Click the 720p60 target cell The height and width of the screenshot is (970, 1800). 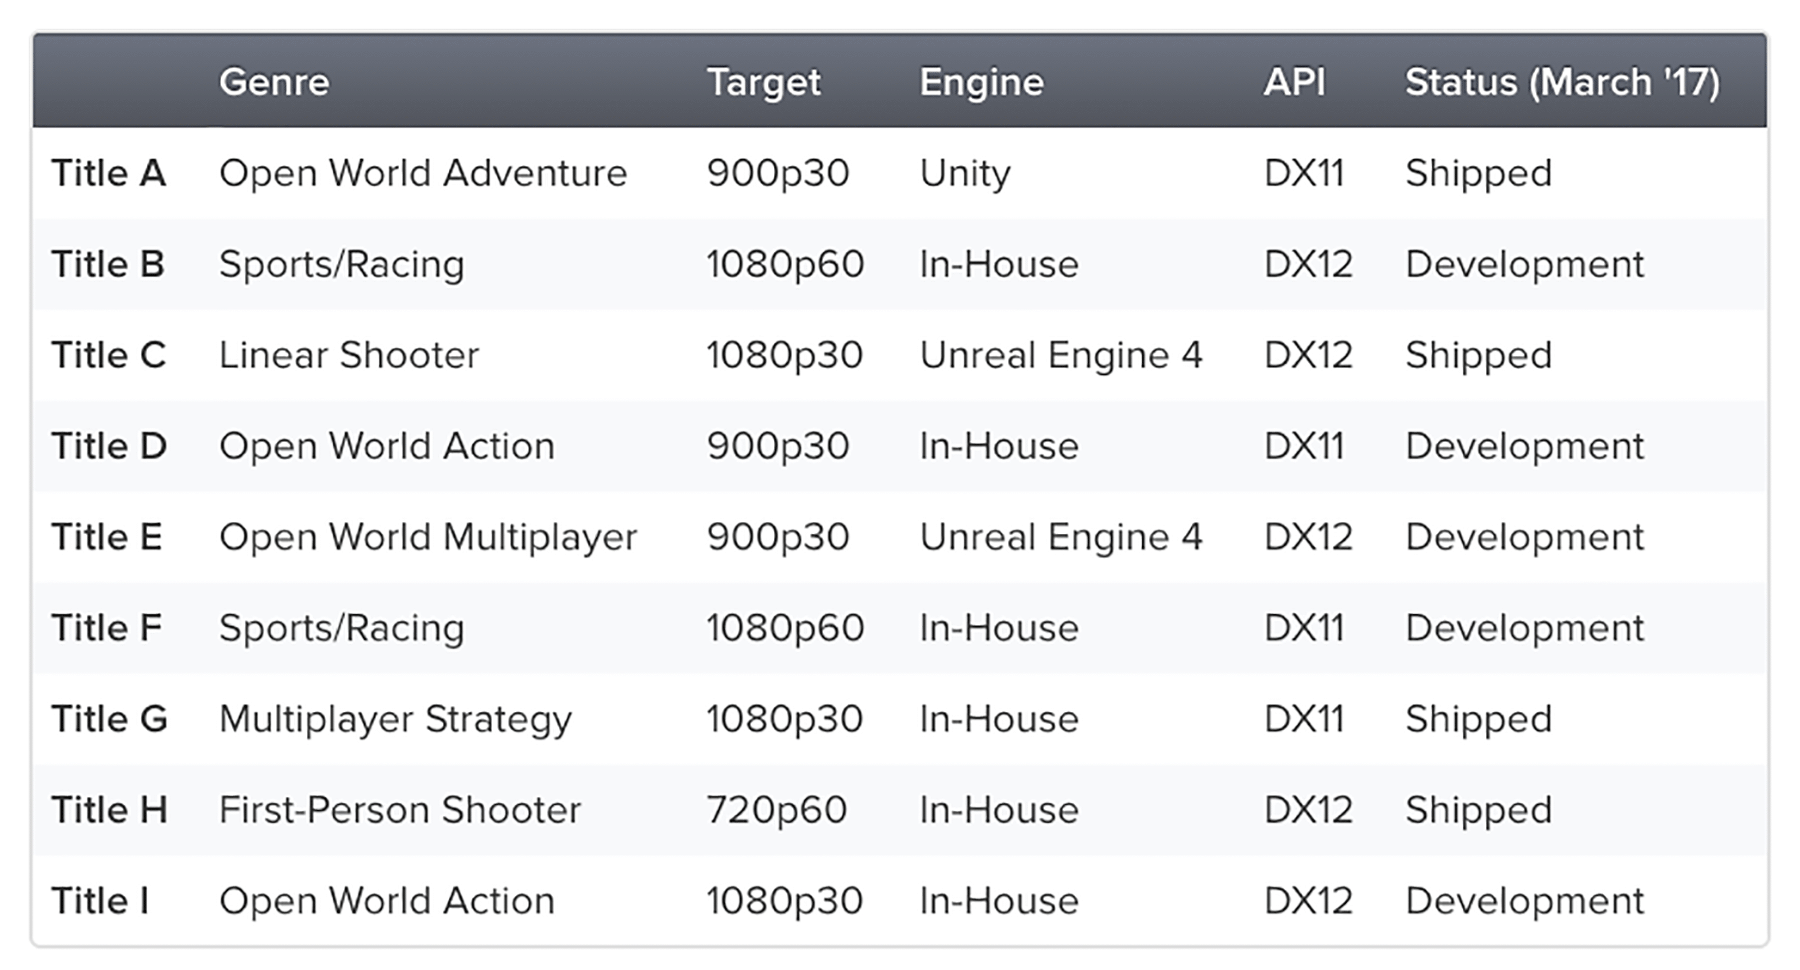click(776, 810)
